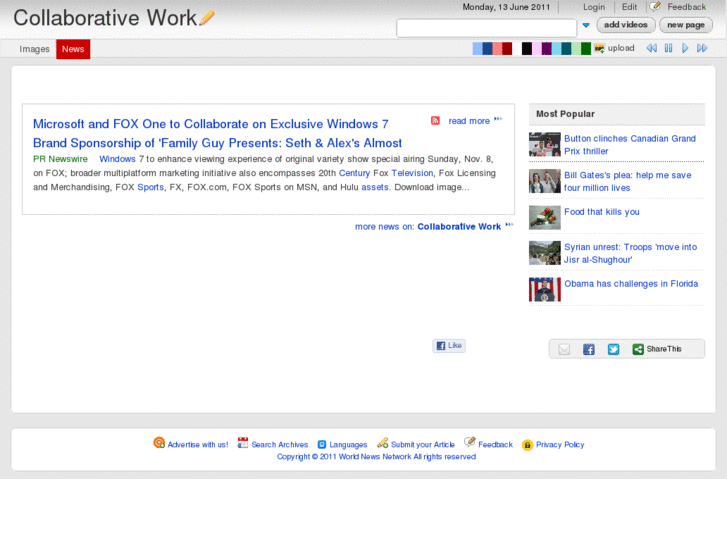This screenshot has width=727, height=545.
Task: Click the Search Archives footer link text
Action: 280,444
